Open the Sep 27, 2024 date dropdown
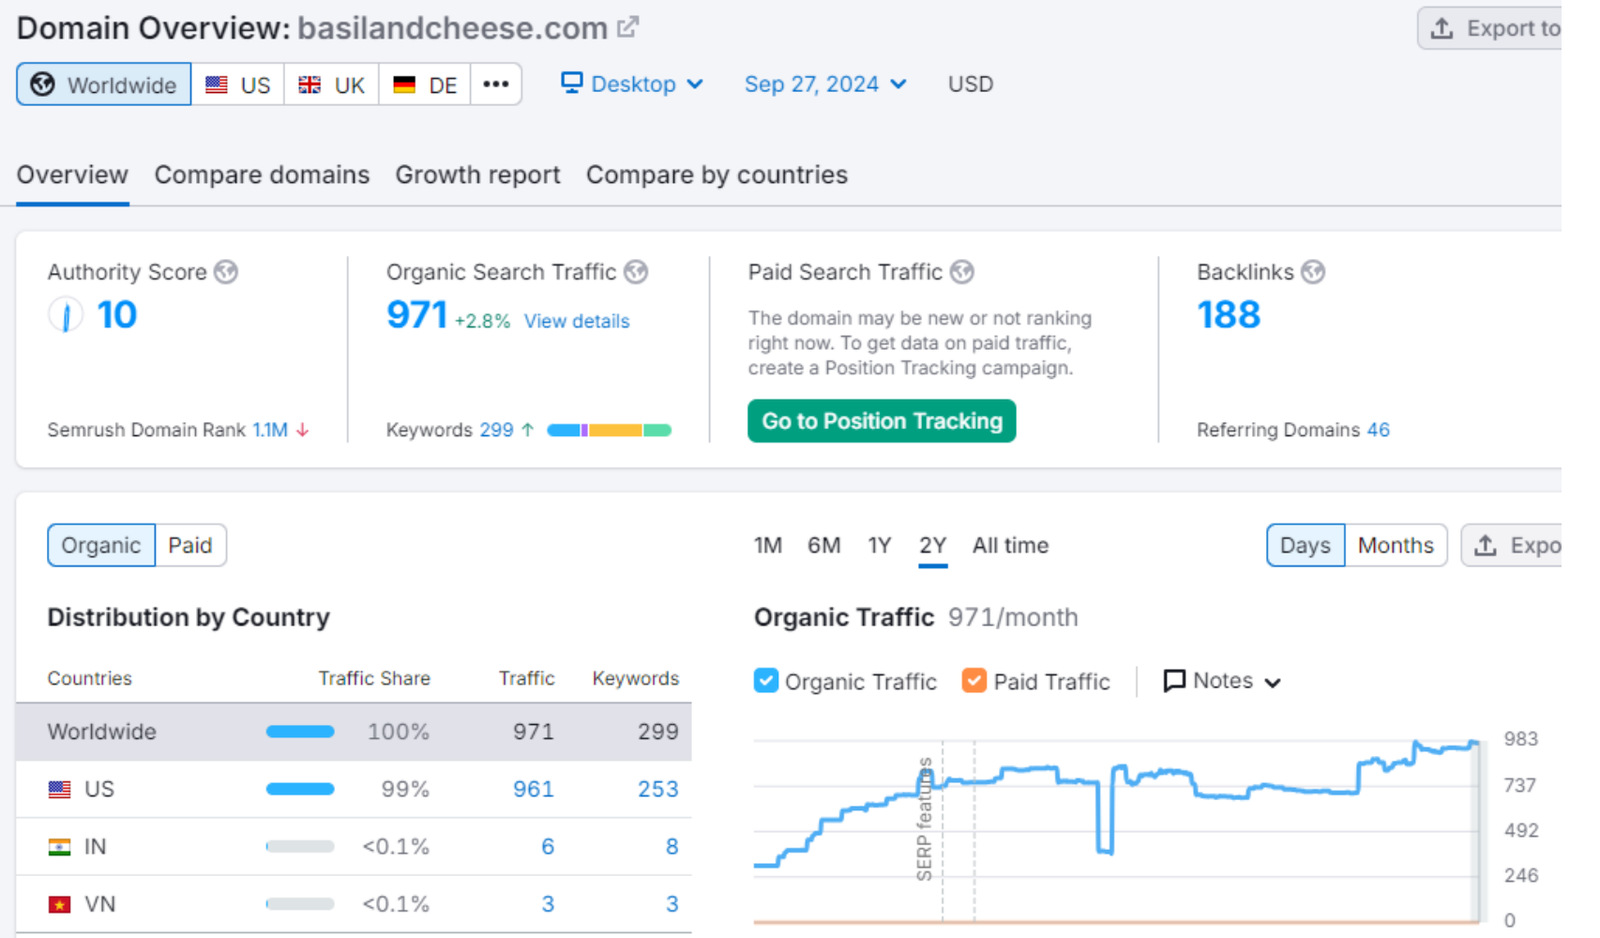The height and width of the screenshot is (938, 1600). (825, 84)
